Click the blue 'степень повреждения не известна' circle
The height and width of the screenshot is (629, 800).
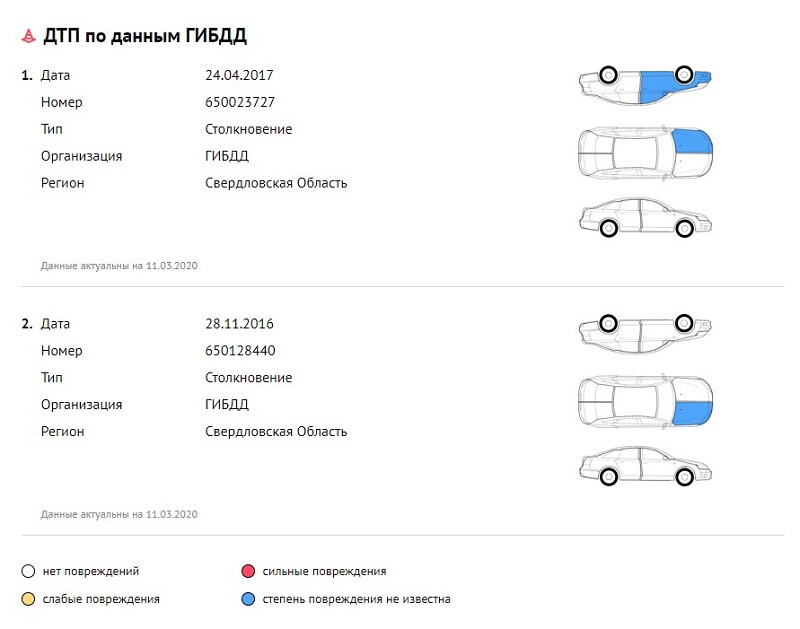click(248, 599)
